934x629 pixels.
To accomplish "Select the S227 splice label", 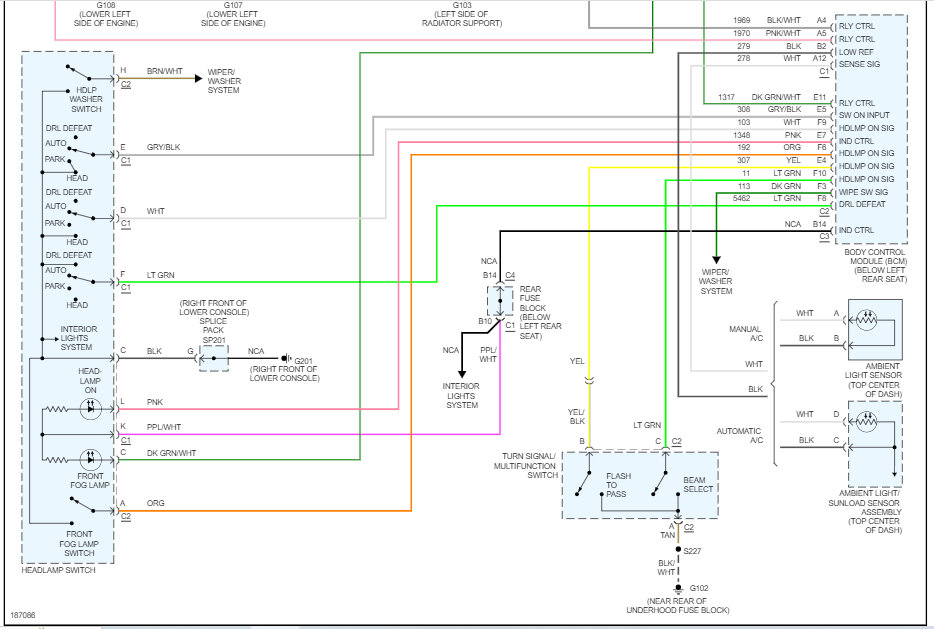I will click(x=692, y=551).
